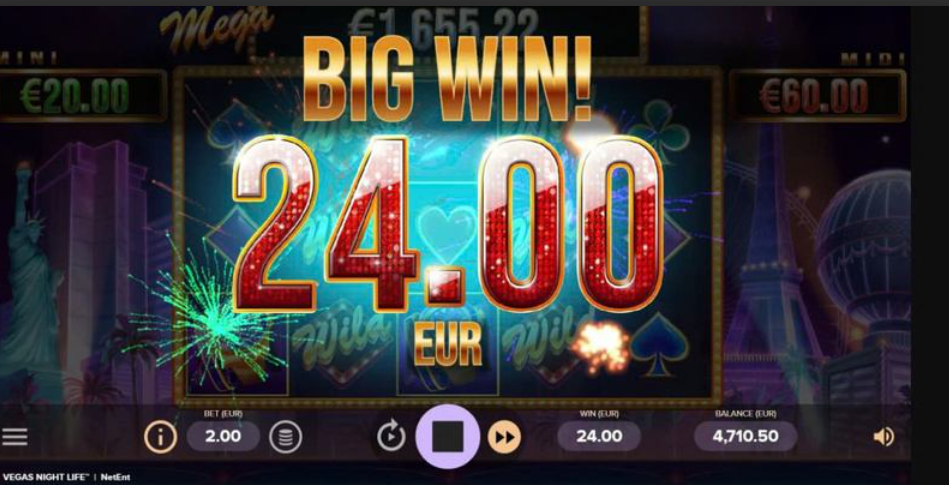Click the 24.00 win amount display

599,436
